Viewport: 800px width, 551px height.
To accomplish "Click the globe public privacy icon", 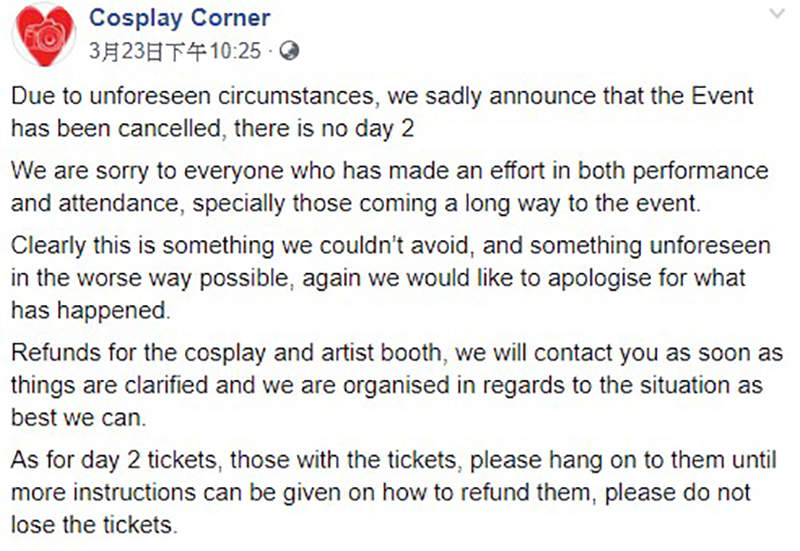I will click(290, 49).
